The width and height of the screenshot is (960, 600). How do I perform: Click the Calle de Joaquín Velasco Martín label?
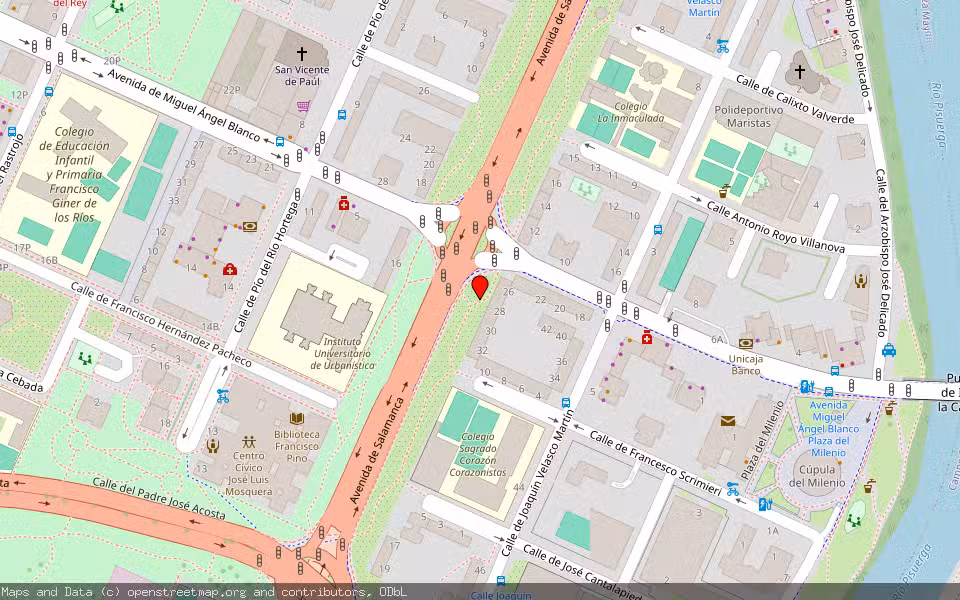point(538,483)
